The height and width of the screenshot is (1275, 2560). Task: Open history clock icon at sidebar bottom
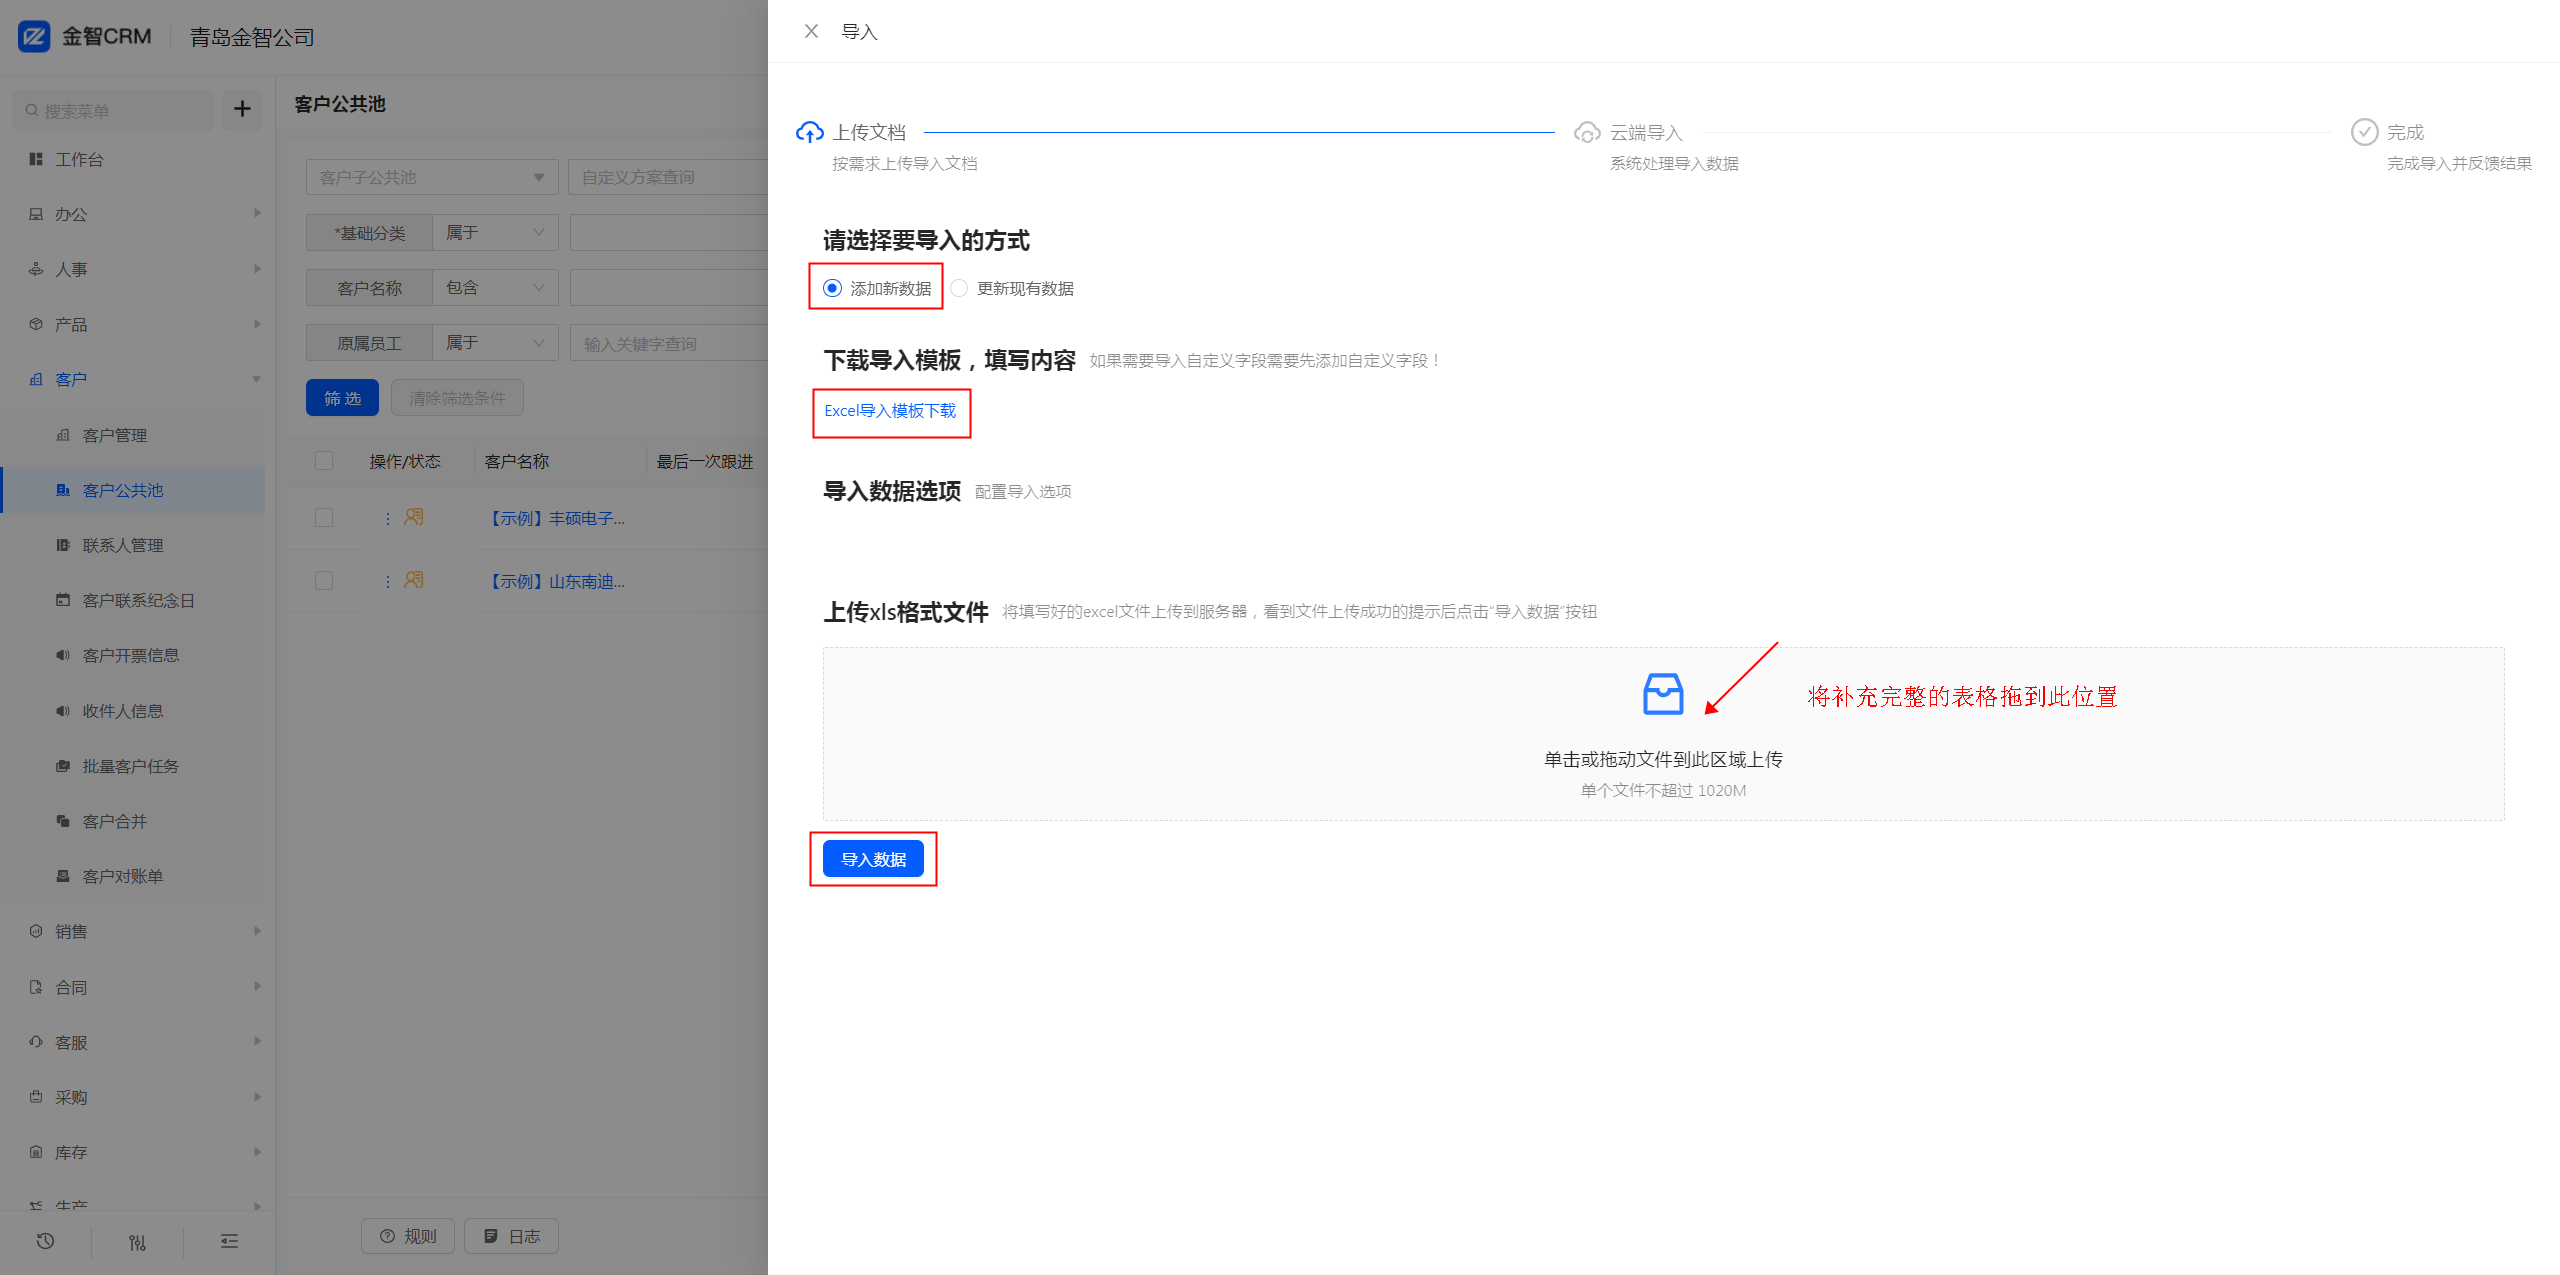pos(45,1241)
